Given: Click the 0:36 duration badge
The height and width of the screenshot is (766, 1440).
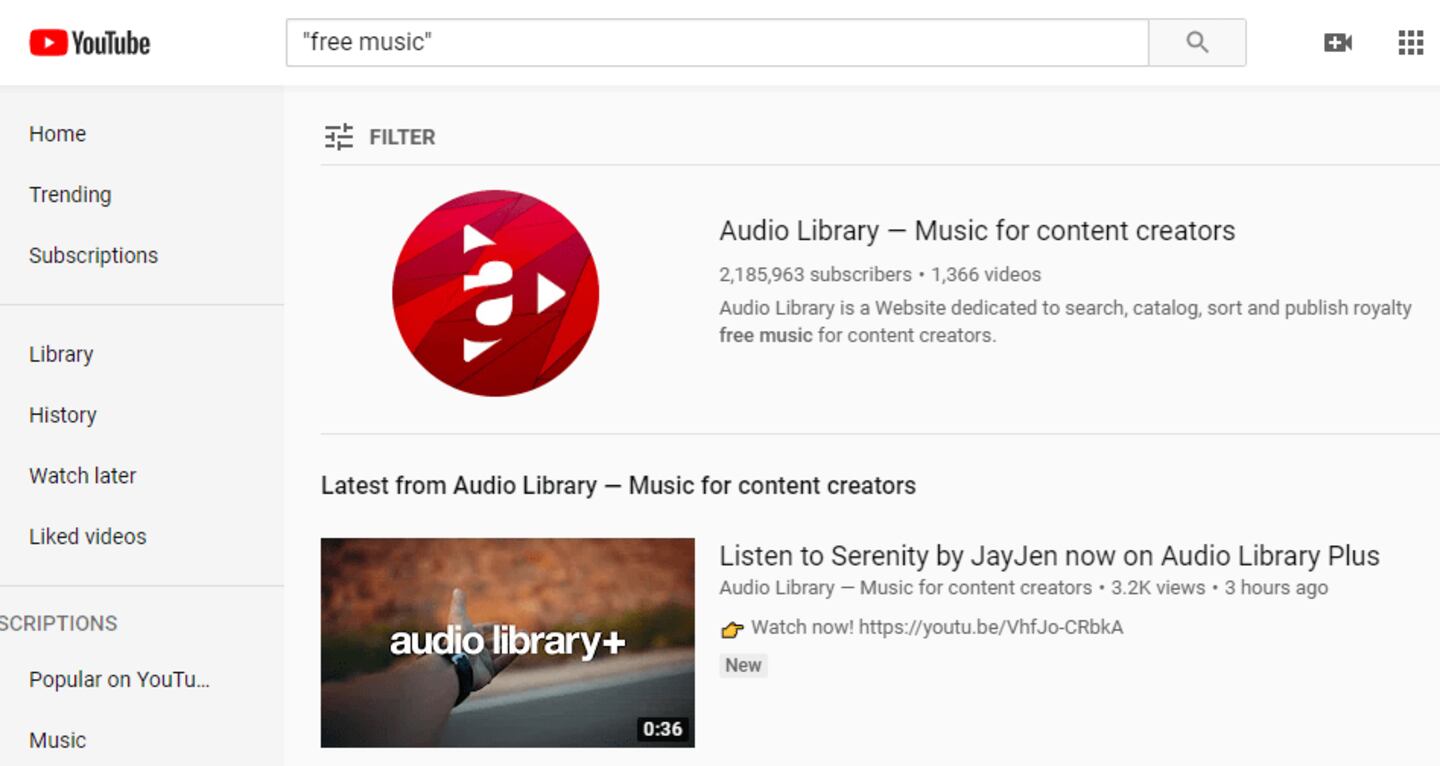Looking at the screenshot, I should point(662,729).
